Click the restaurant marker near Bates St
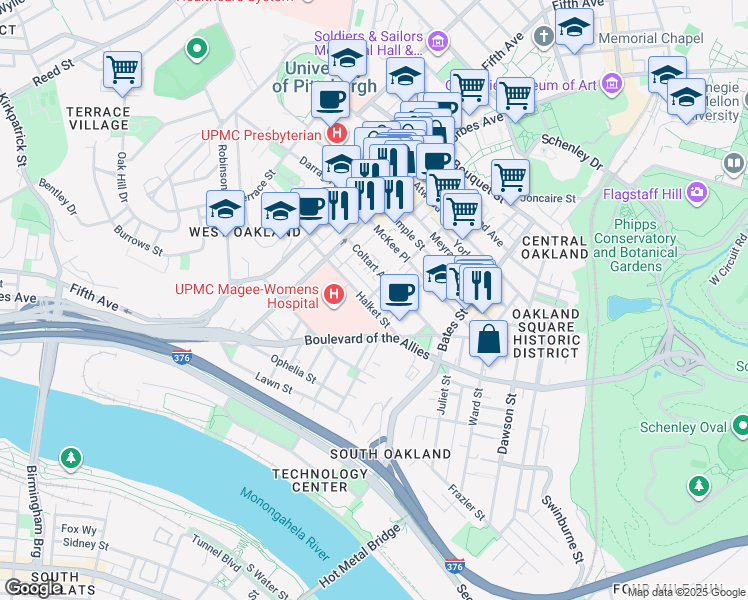This screenshot has height=600, width=748. 482,286
